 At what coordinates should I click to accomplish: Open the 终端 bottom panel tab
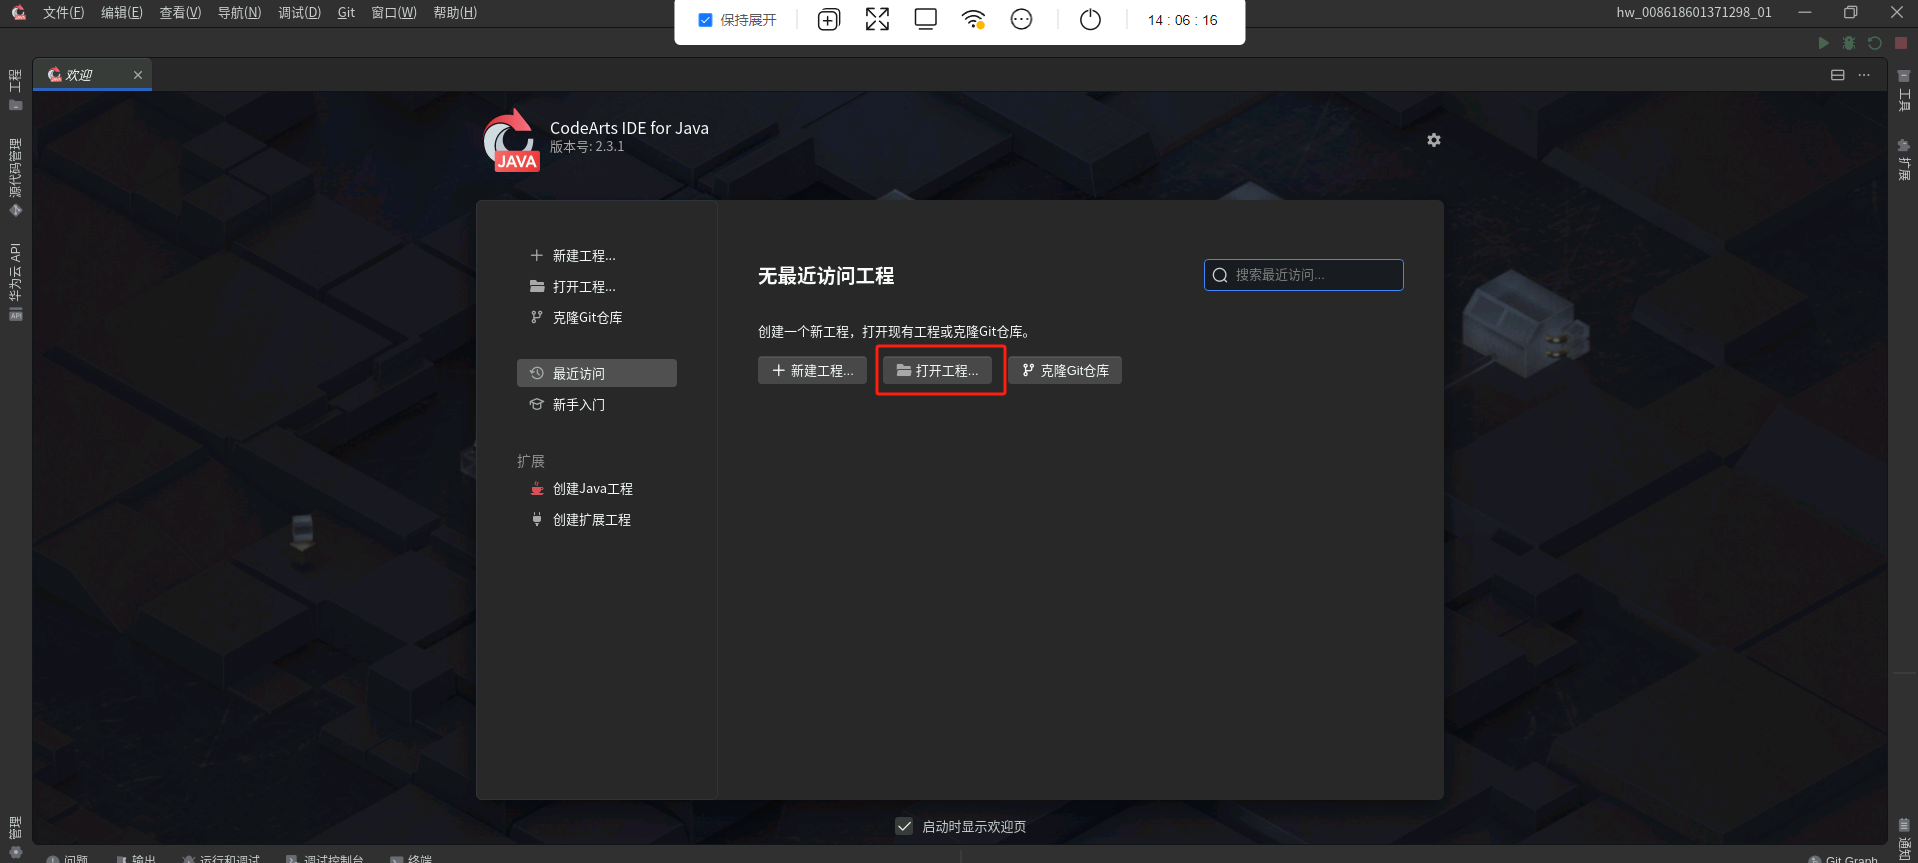click(412, 858)
